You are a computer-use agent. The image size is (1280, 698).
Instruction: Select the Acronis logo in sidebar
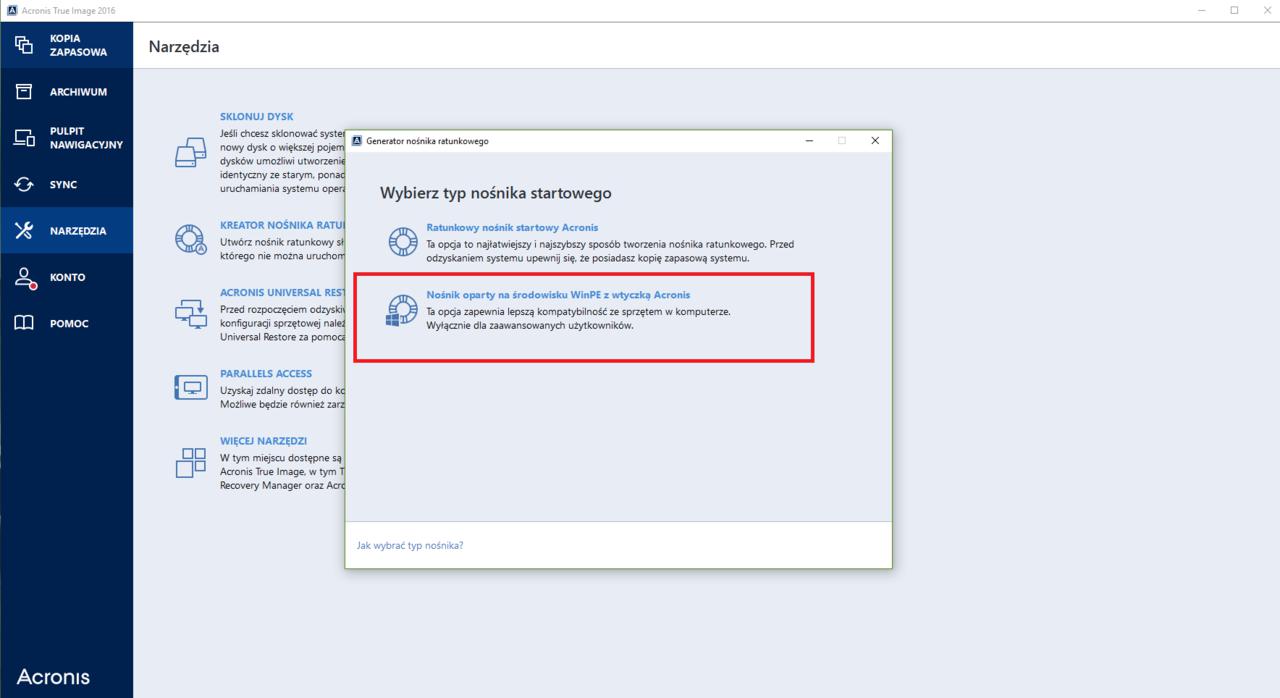click(53, 677)
